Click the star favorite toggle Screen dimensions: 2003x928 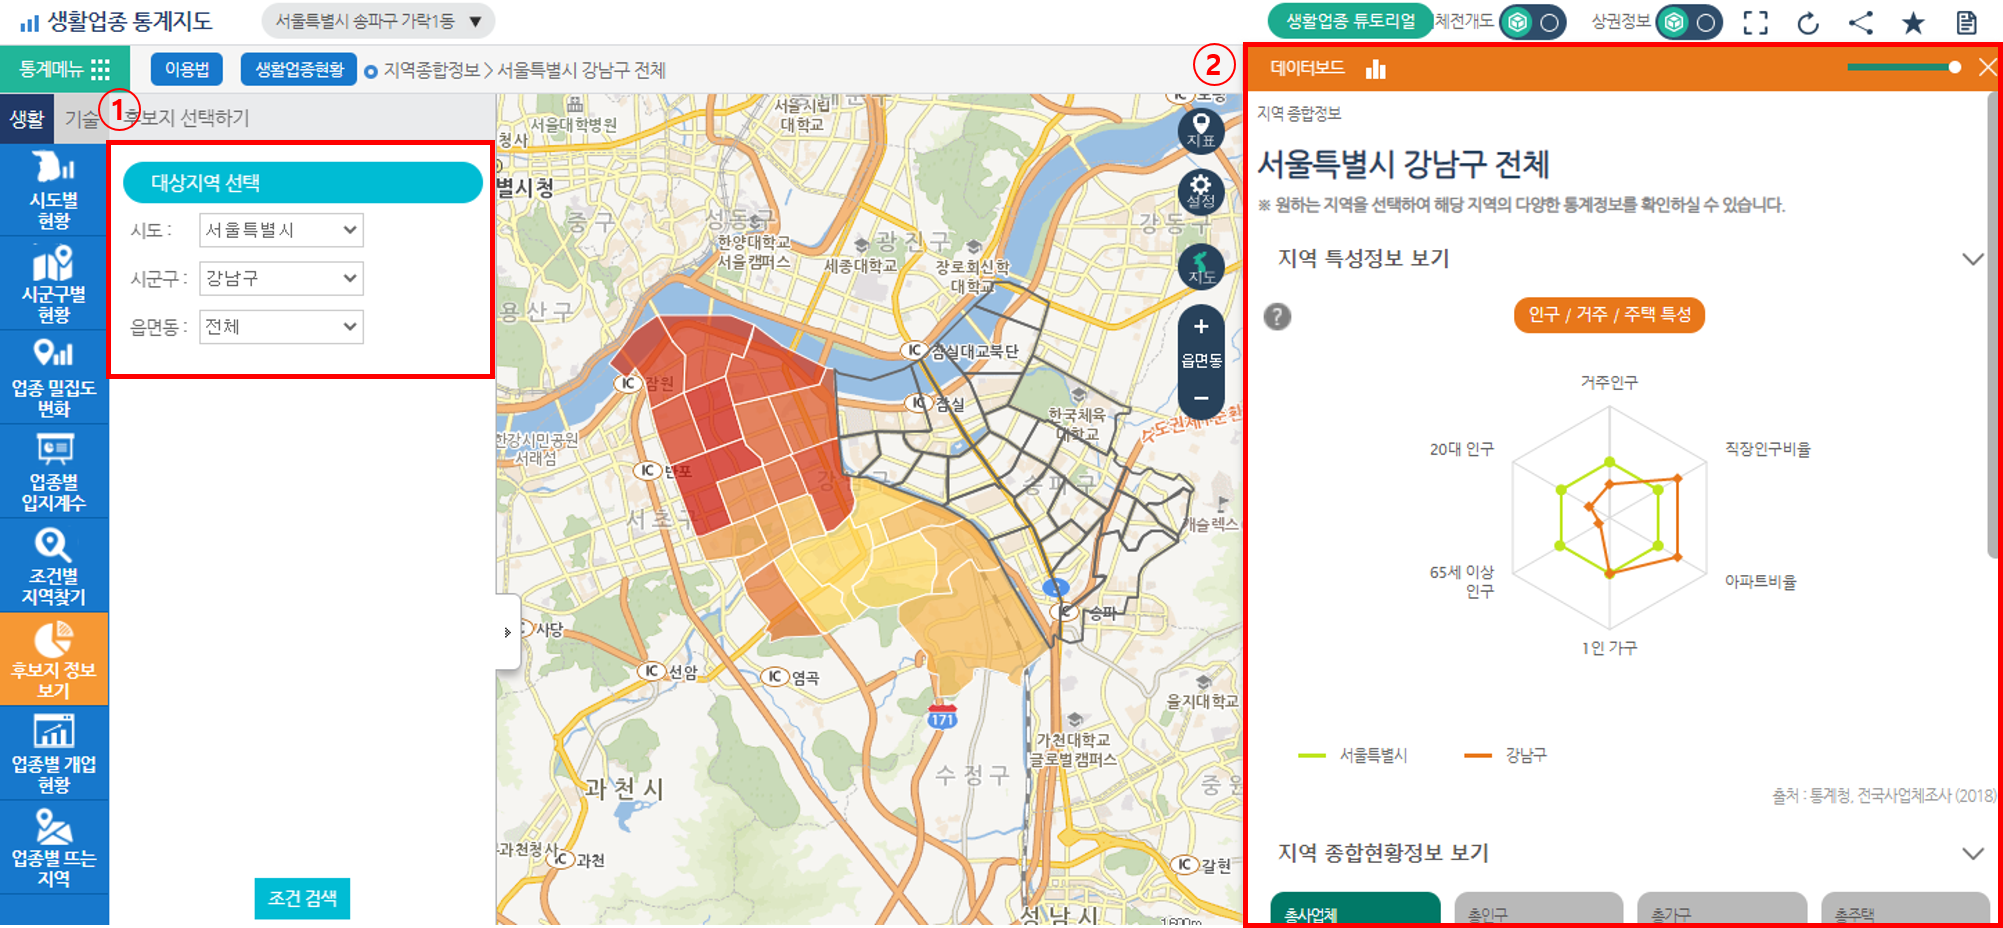tap(1913, 23)
